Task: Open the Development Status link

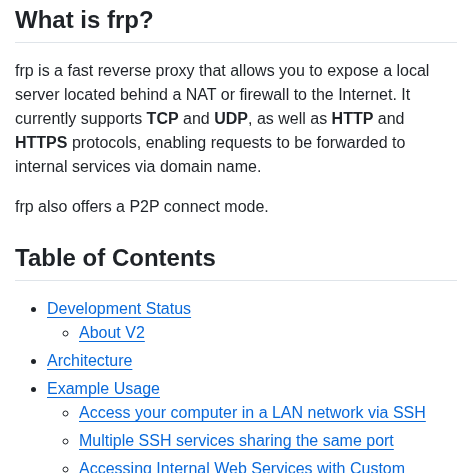Action: [119, 308]
